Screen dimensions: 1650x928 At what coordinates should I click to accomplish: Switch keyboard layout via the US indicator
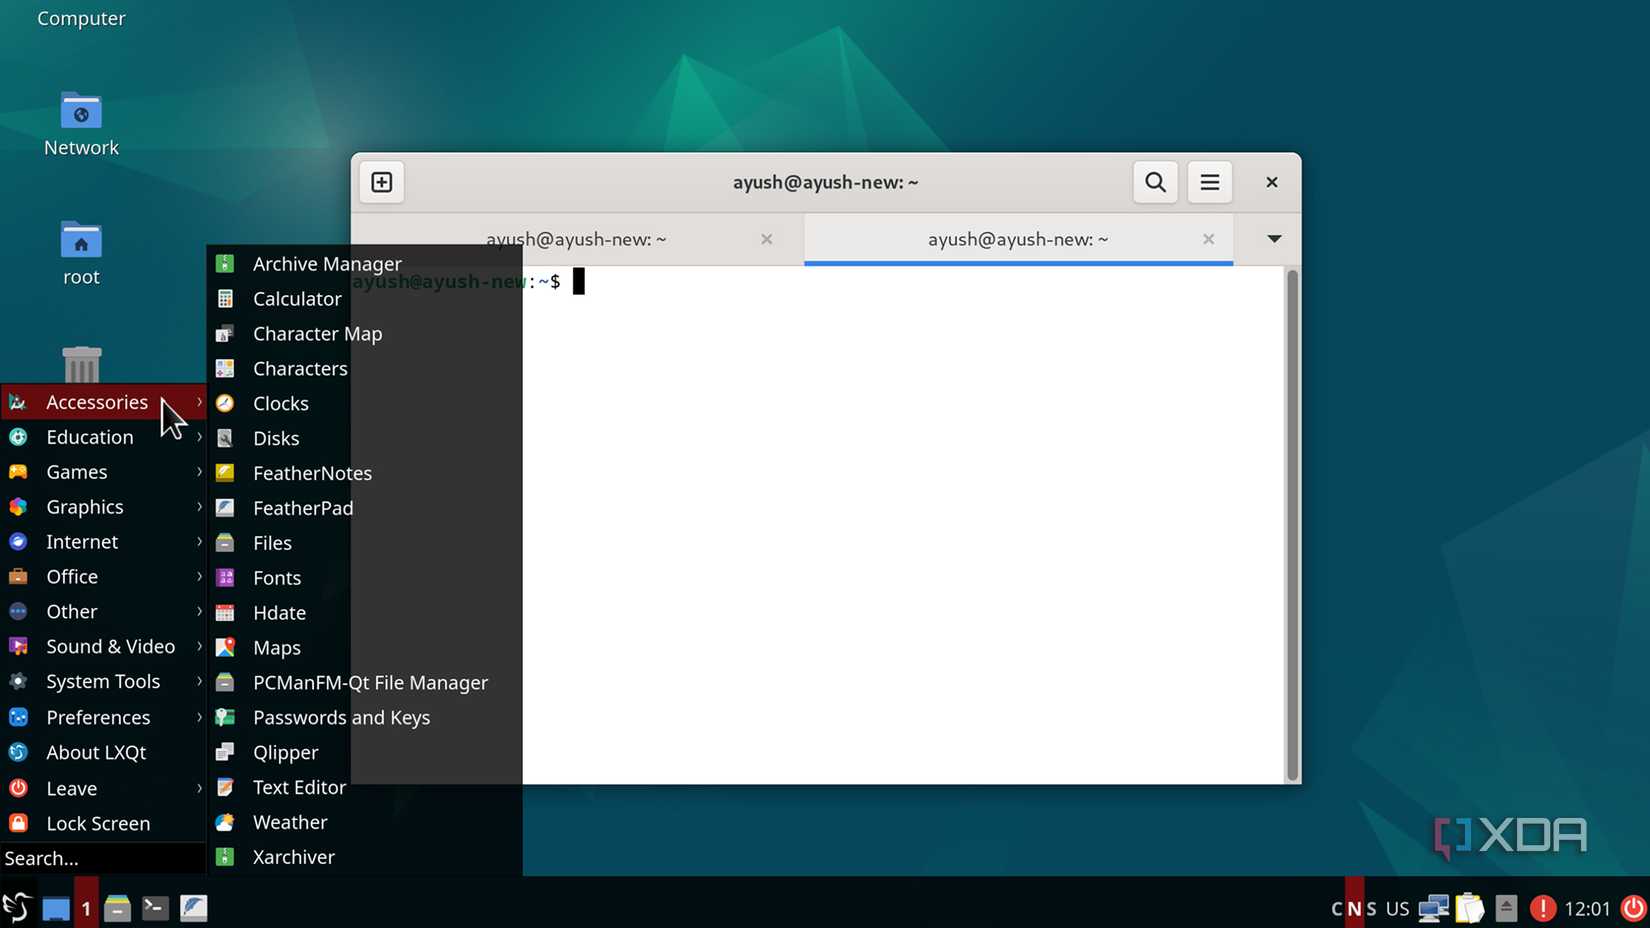[x=1397, y=908]
